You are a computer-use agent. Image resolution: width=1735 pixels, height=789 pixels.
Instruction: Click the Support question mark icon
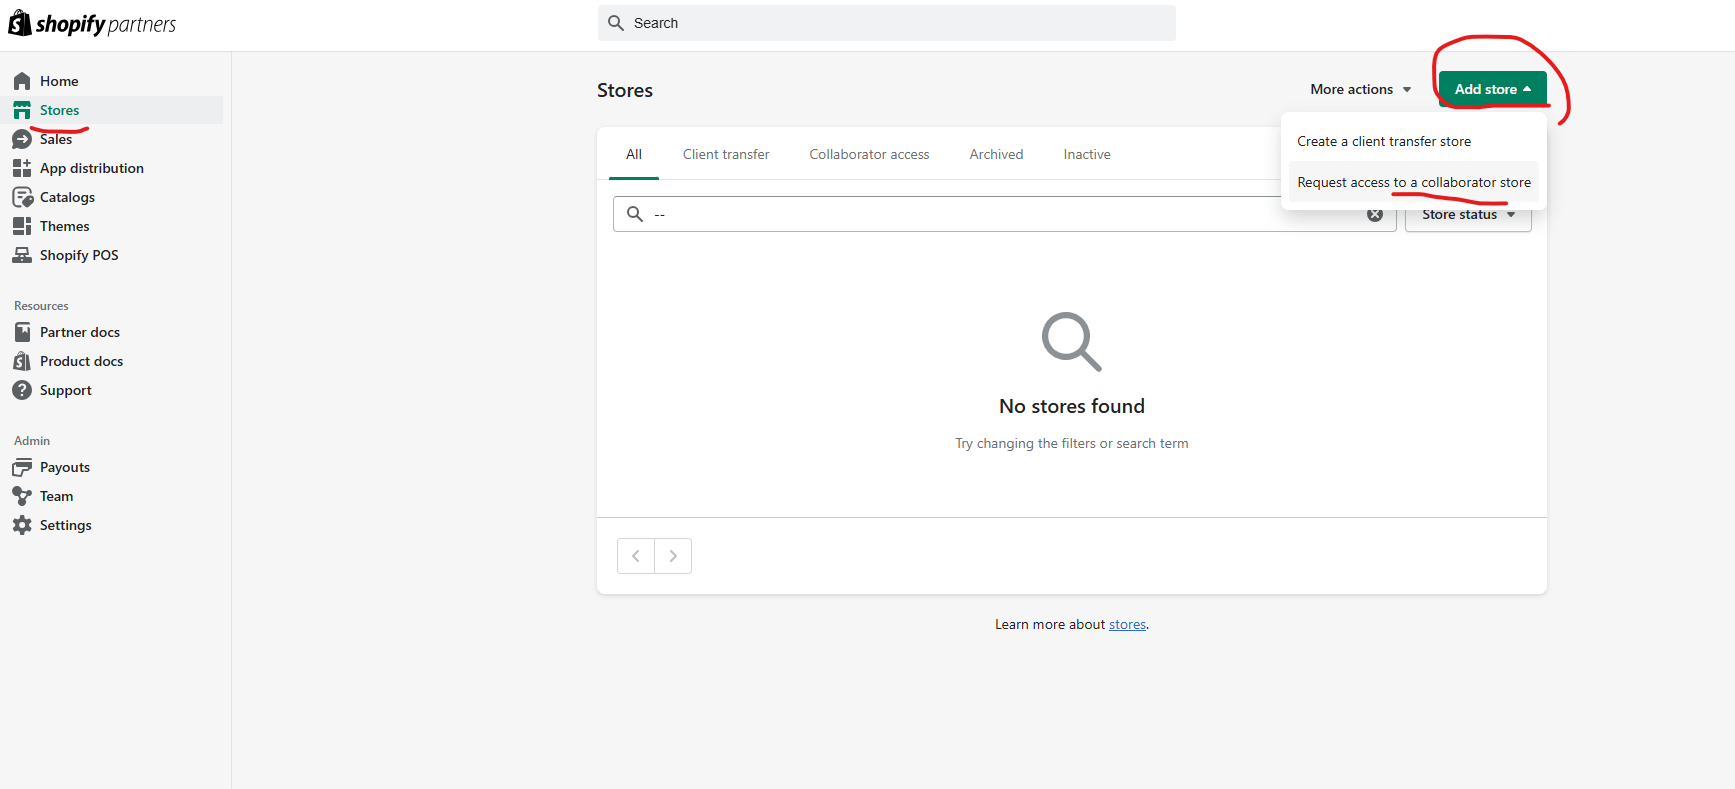(22, 390)
